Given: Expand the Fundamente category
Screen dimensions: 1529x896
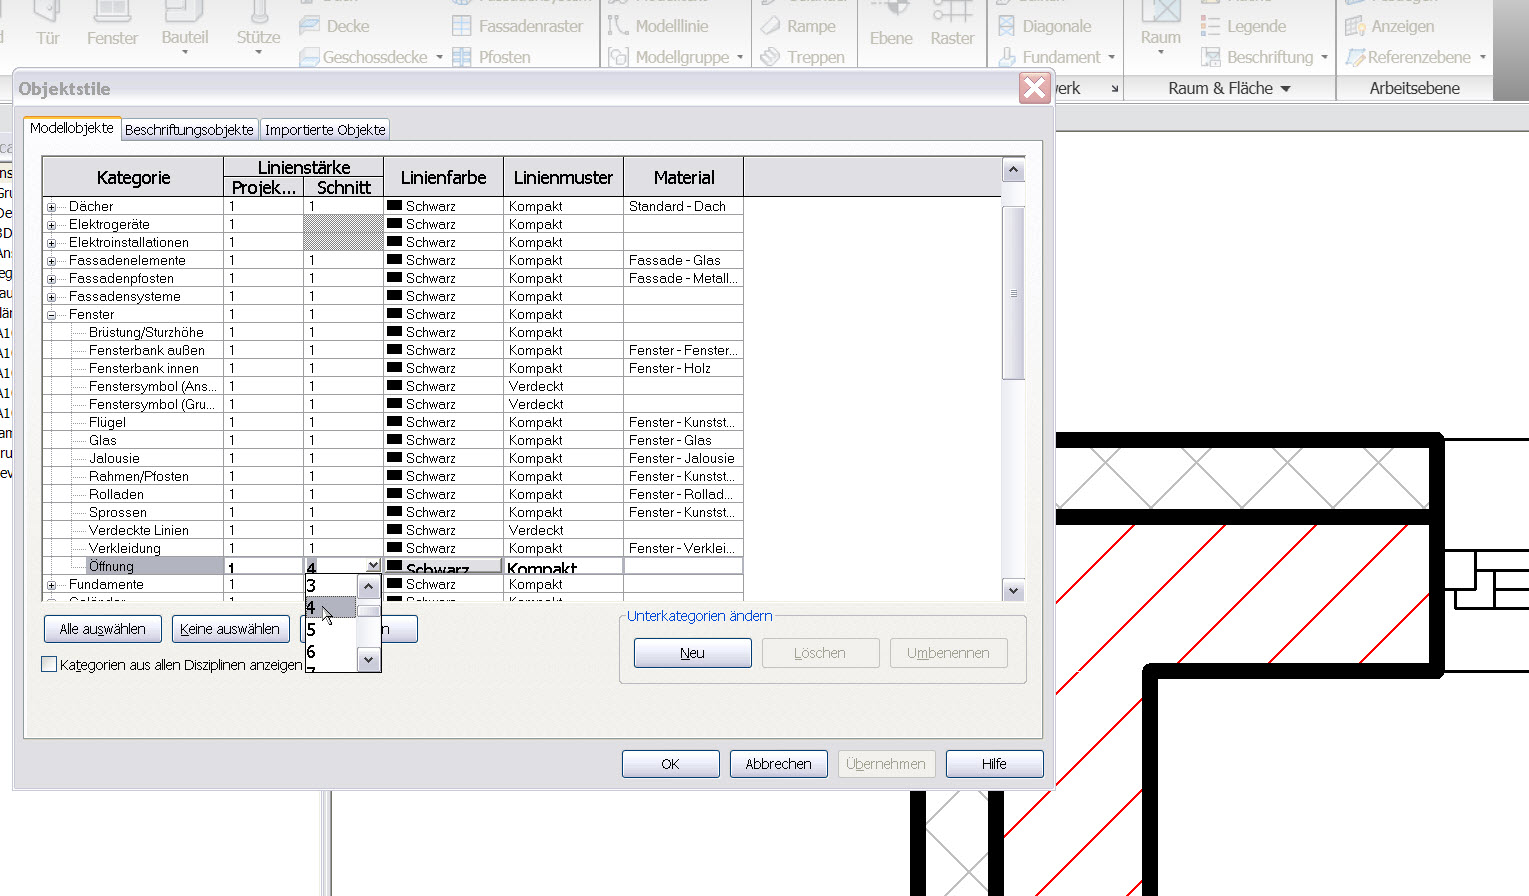Looking at the screenshot, I should (x=51, y=585).
